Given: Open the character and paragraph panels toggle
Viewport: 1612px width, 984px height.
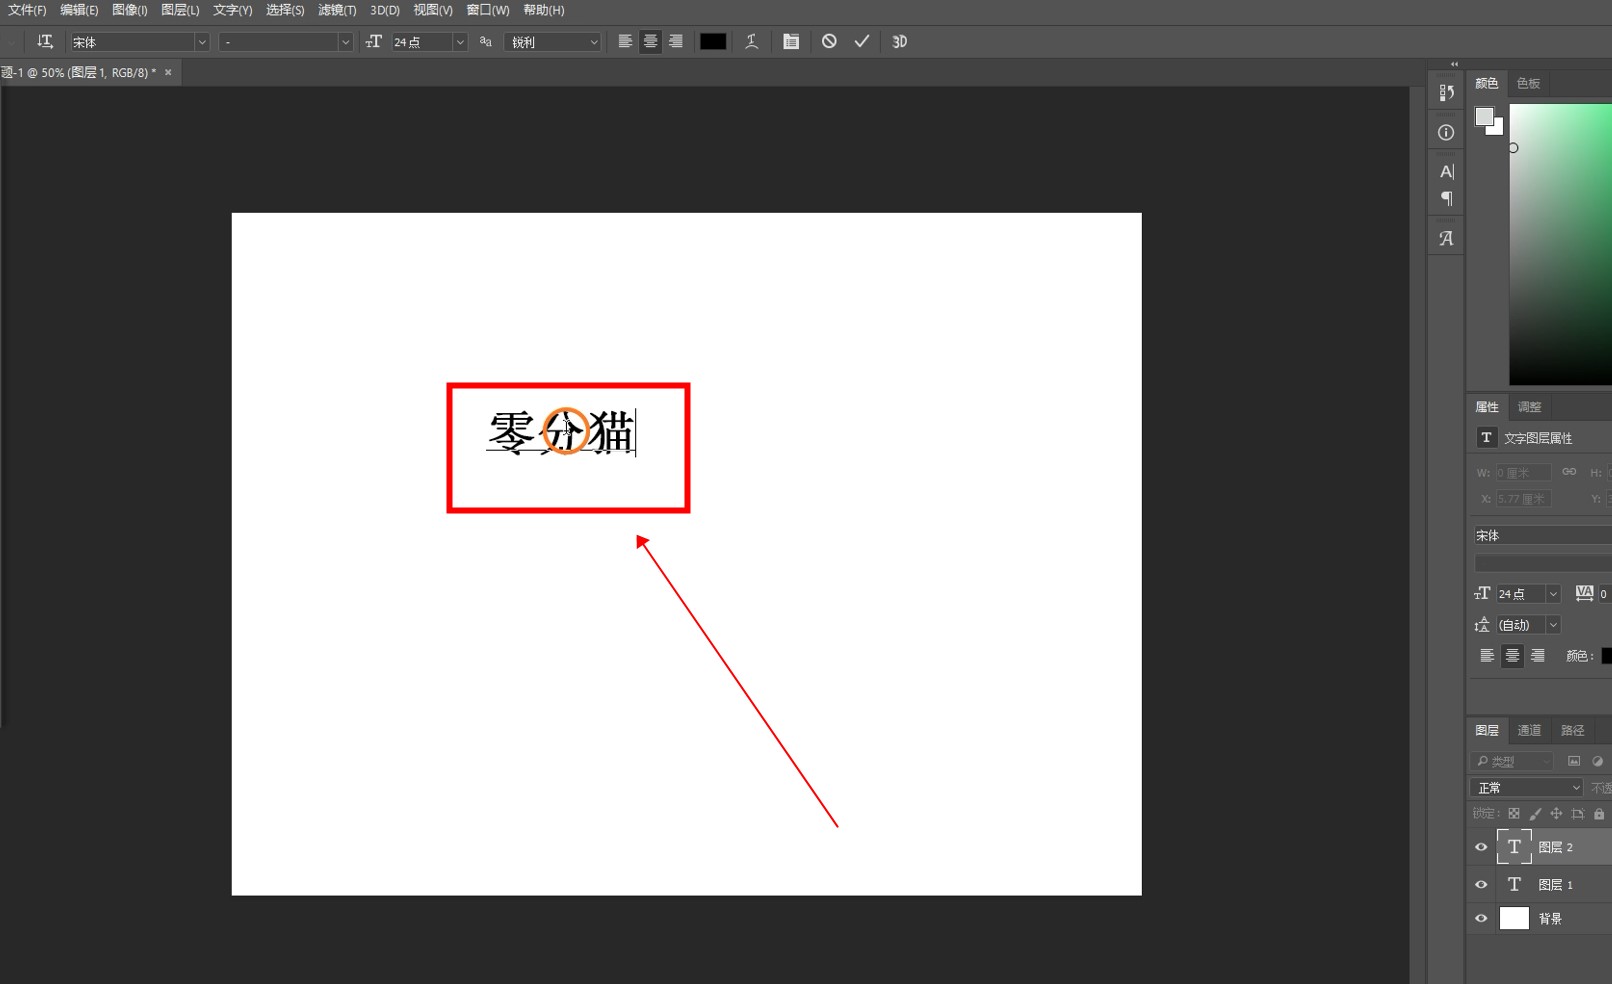Looking at the screenshot, I should [x=791, y=42].
